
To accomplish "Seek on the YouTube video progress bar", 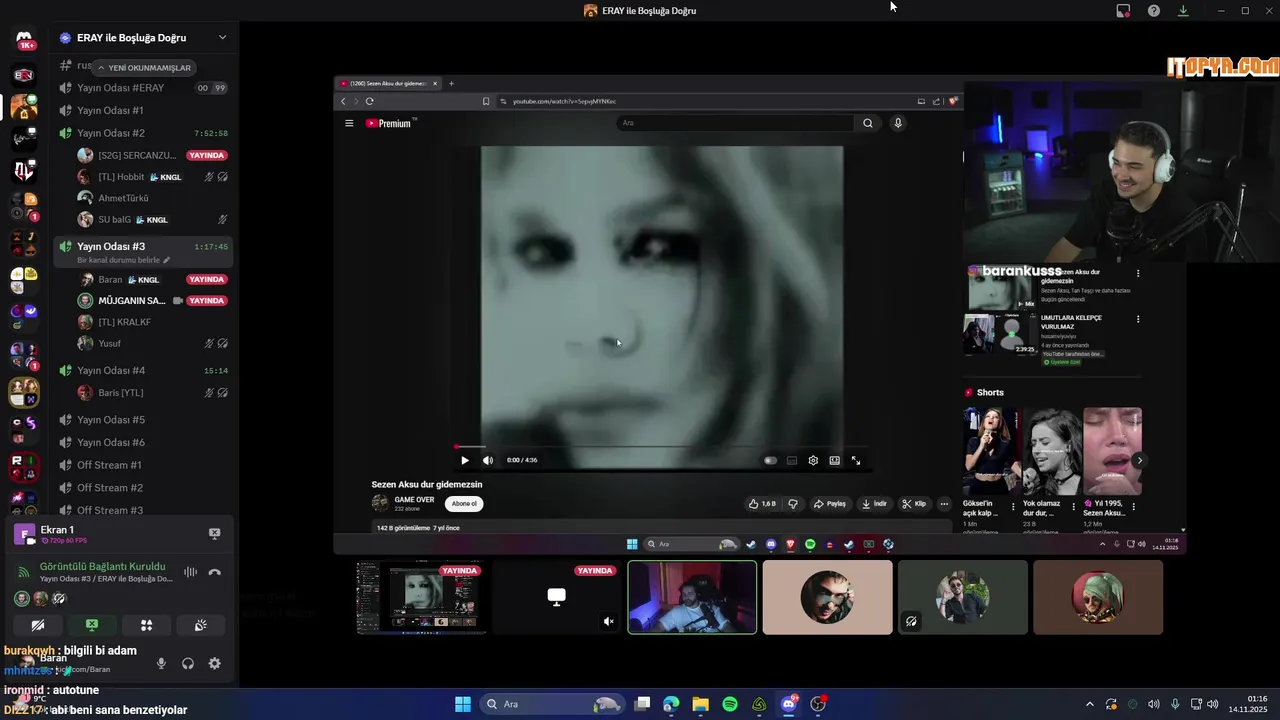I will click(x=660, y=447).
